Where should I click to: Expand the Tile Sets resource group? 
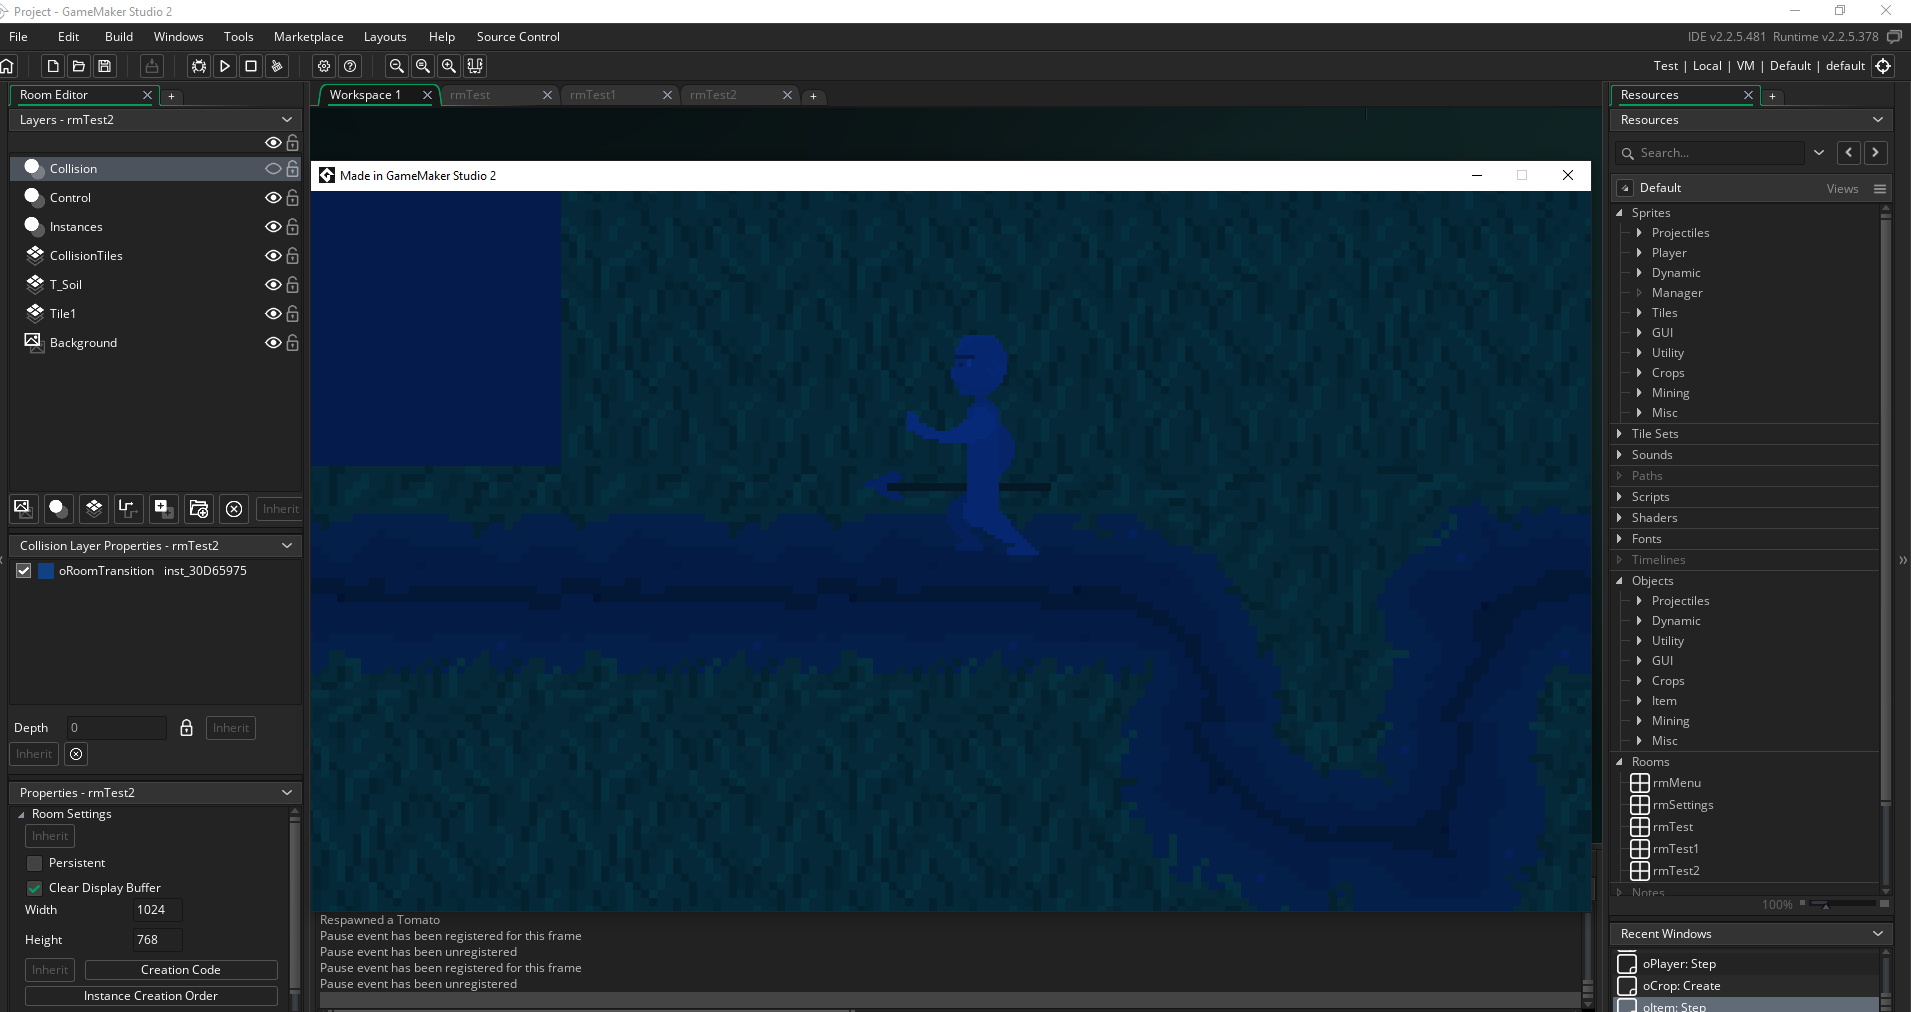click(1619, 434)
